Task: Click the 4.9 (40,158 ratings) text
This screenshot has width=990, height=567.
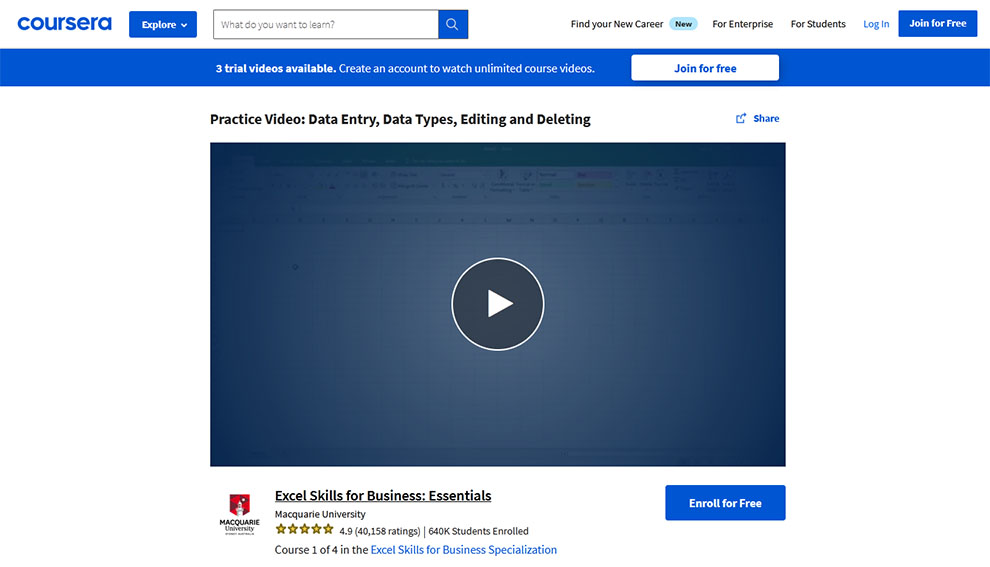Action: coord(379,531)
